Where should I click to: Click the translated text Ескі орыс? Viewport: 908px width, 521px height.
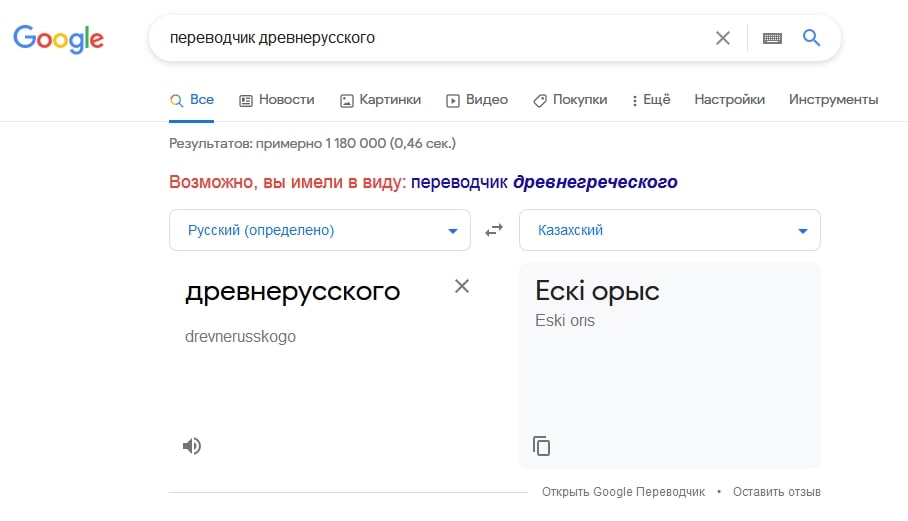tap(597, 291)
